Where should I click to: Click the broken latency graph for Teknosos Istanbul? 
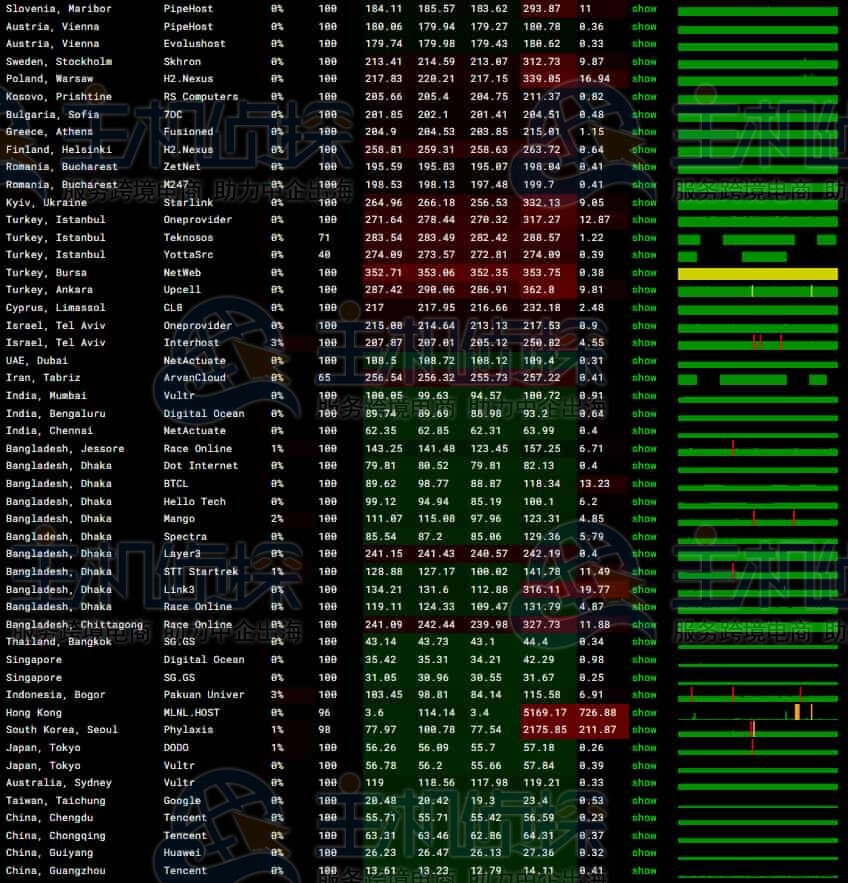(x=757, y=238)
